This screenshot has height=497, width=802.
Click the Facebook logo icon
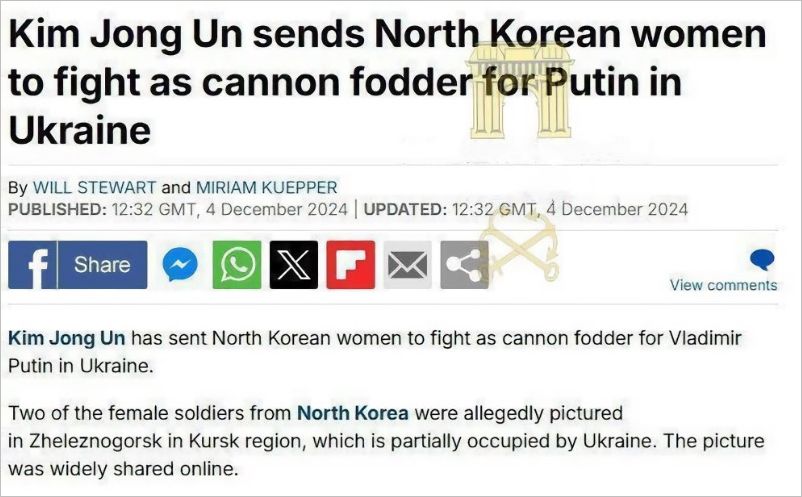click(33, 265)
